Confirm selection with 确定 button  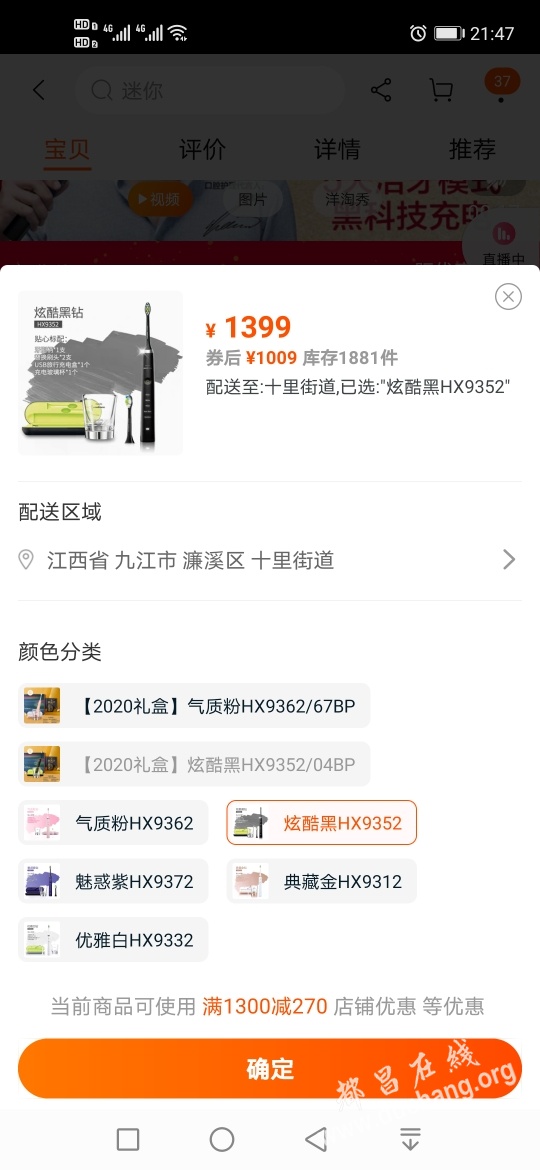[x=270, y=1069]
